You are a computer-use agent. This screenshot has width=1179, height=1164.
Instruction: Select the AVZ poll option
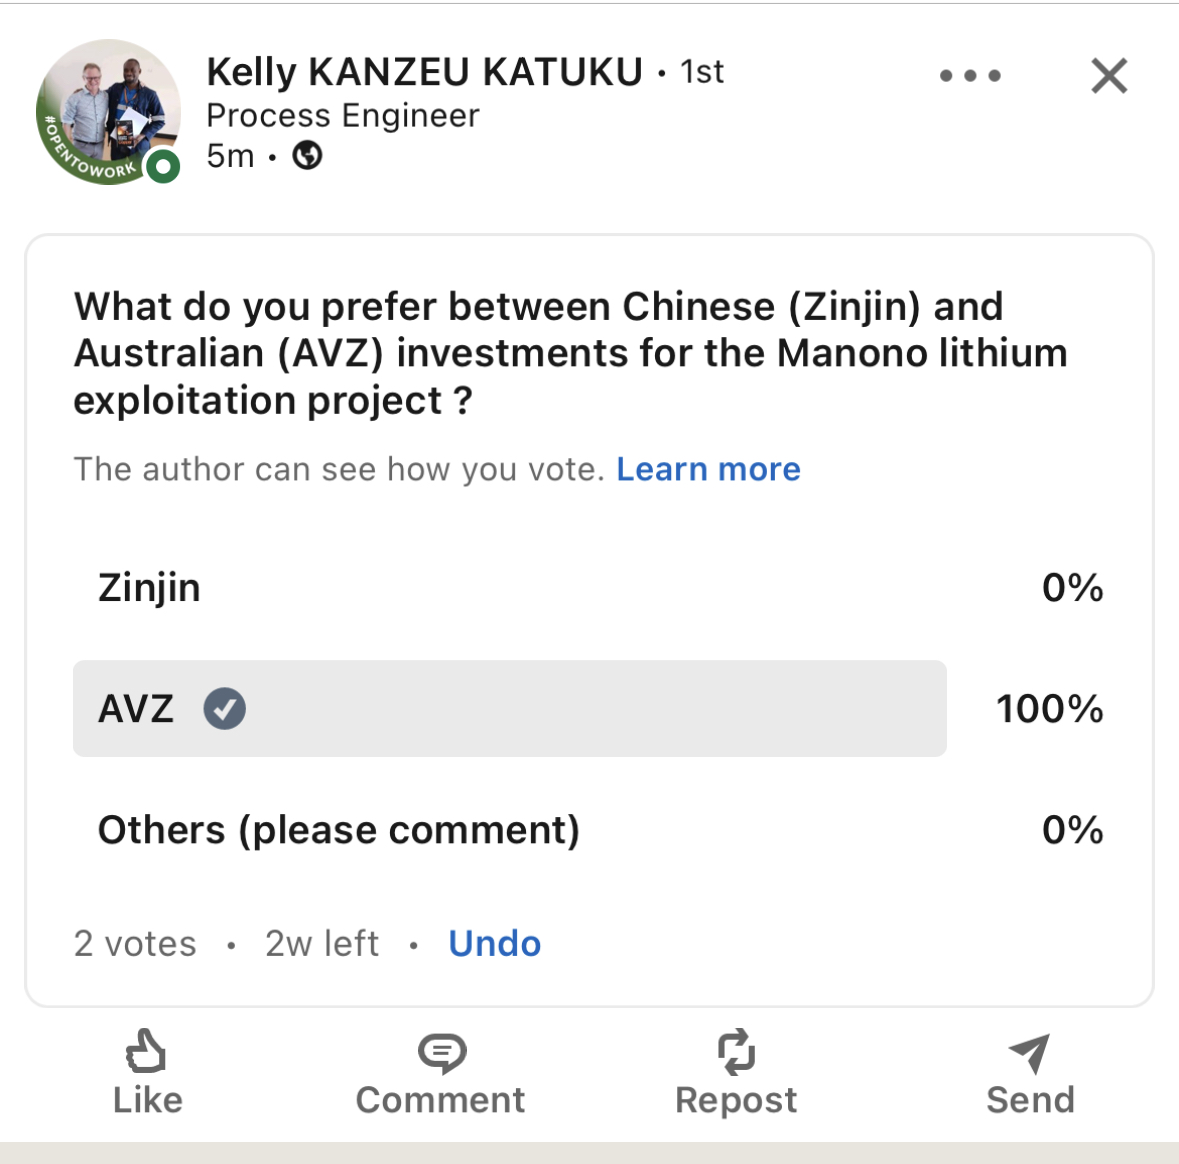137,709
